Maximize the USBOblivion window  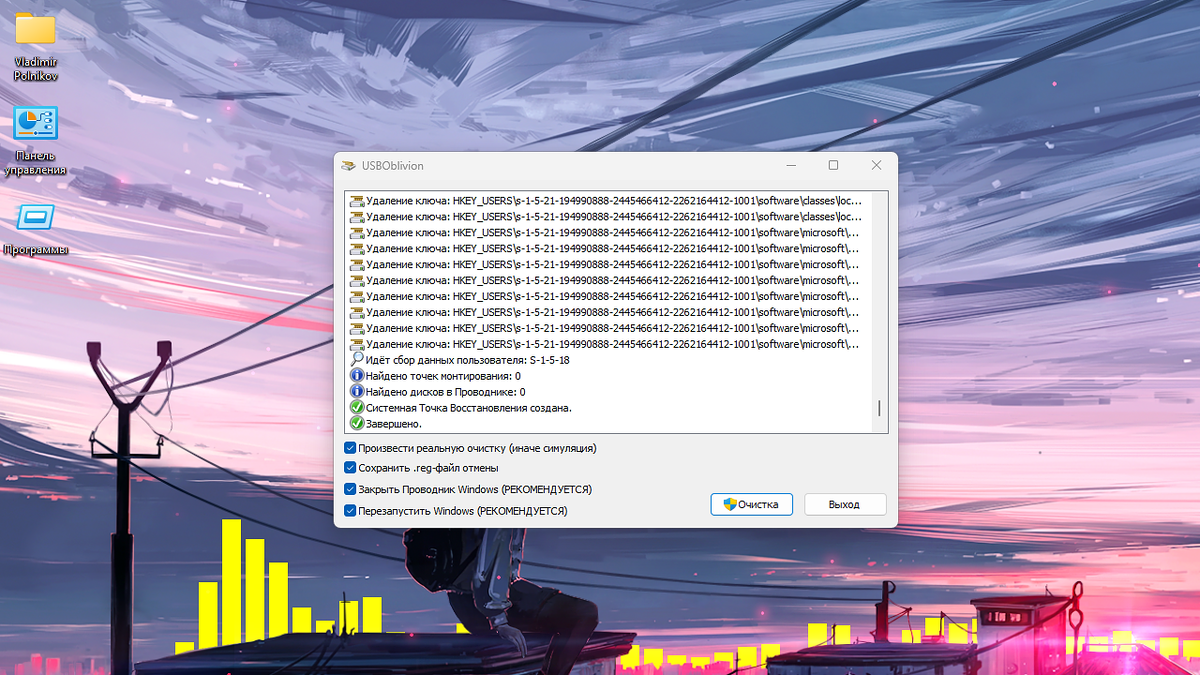pyautogui.click(x=833, y=166)
